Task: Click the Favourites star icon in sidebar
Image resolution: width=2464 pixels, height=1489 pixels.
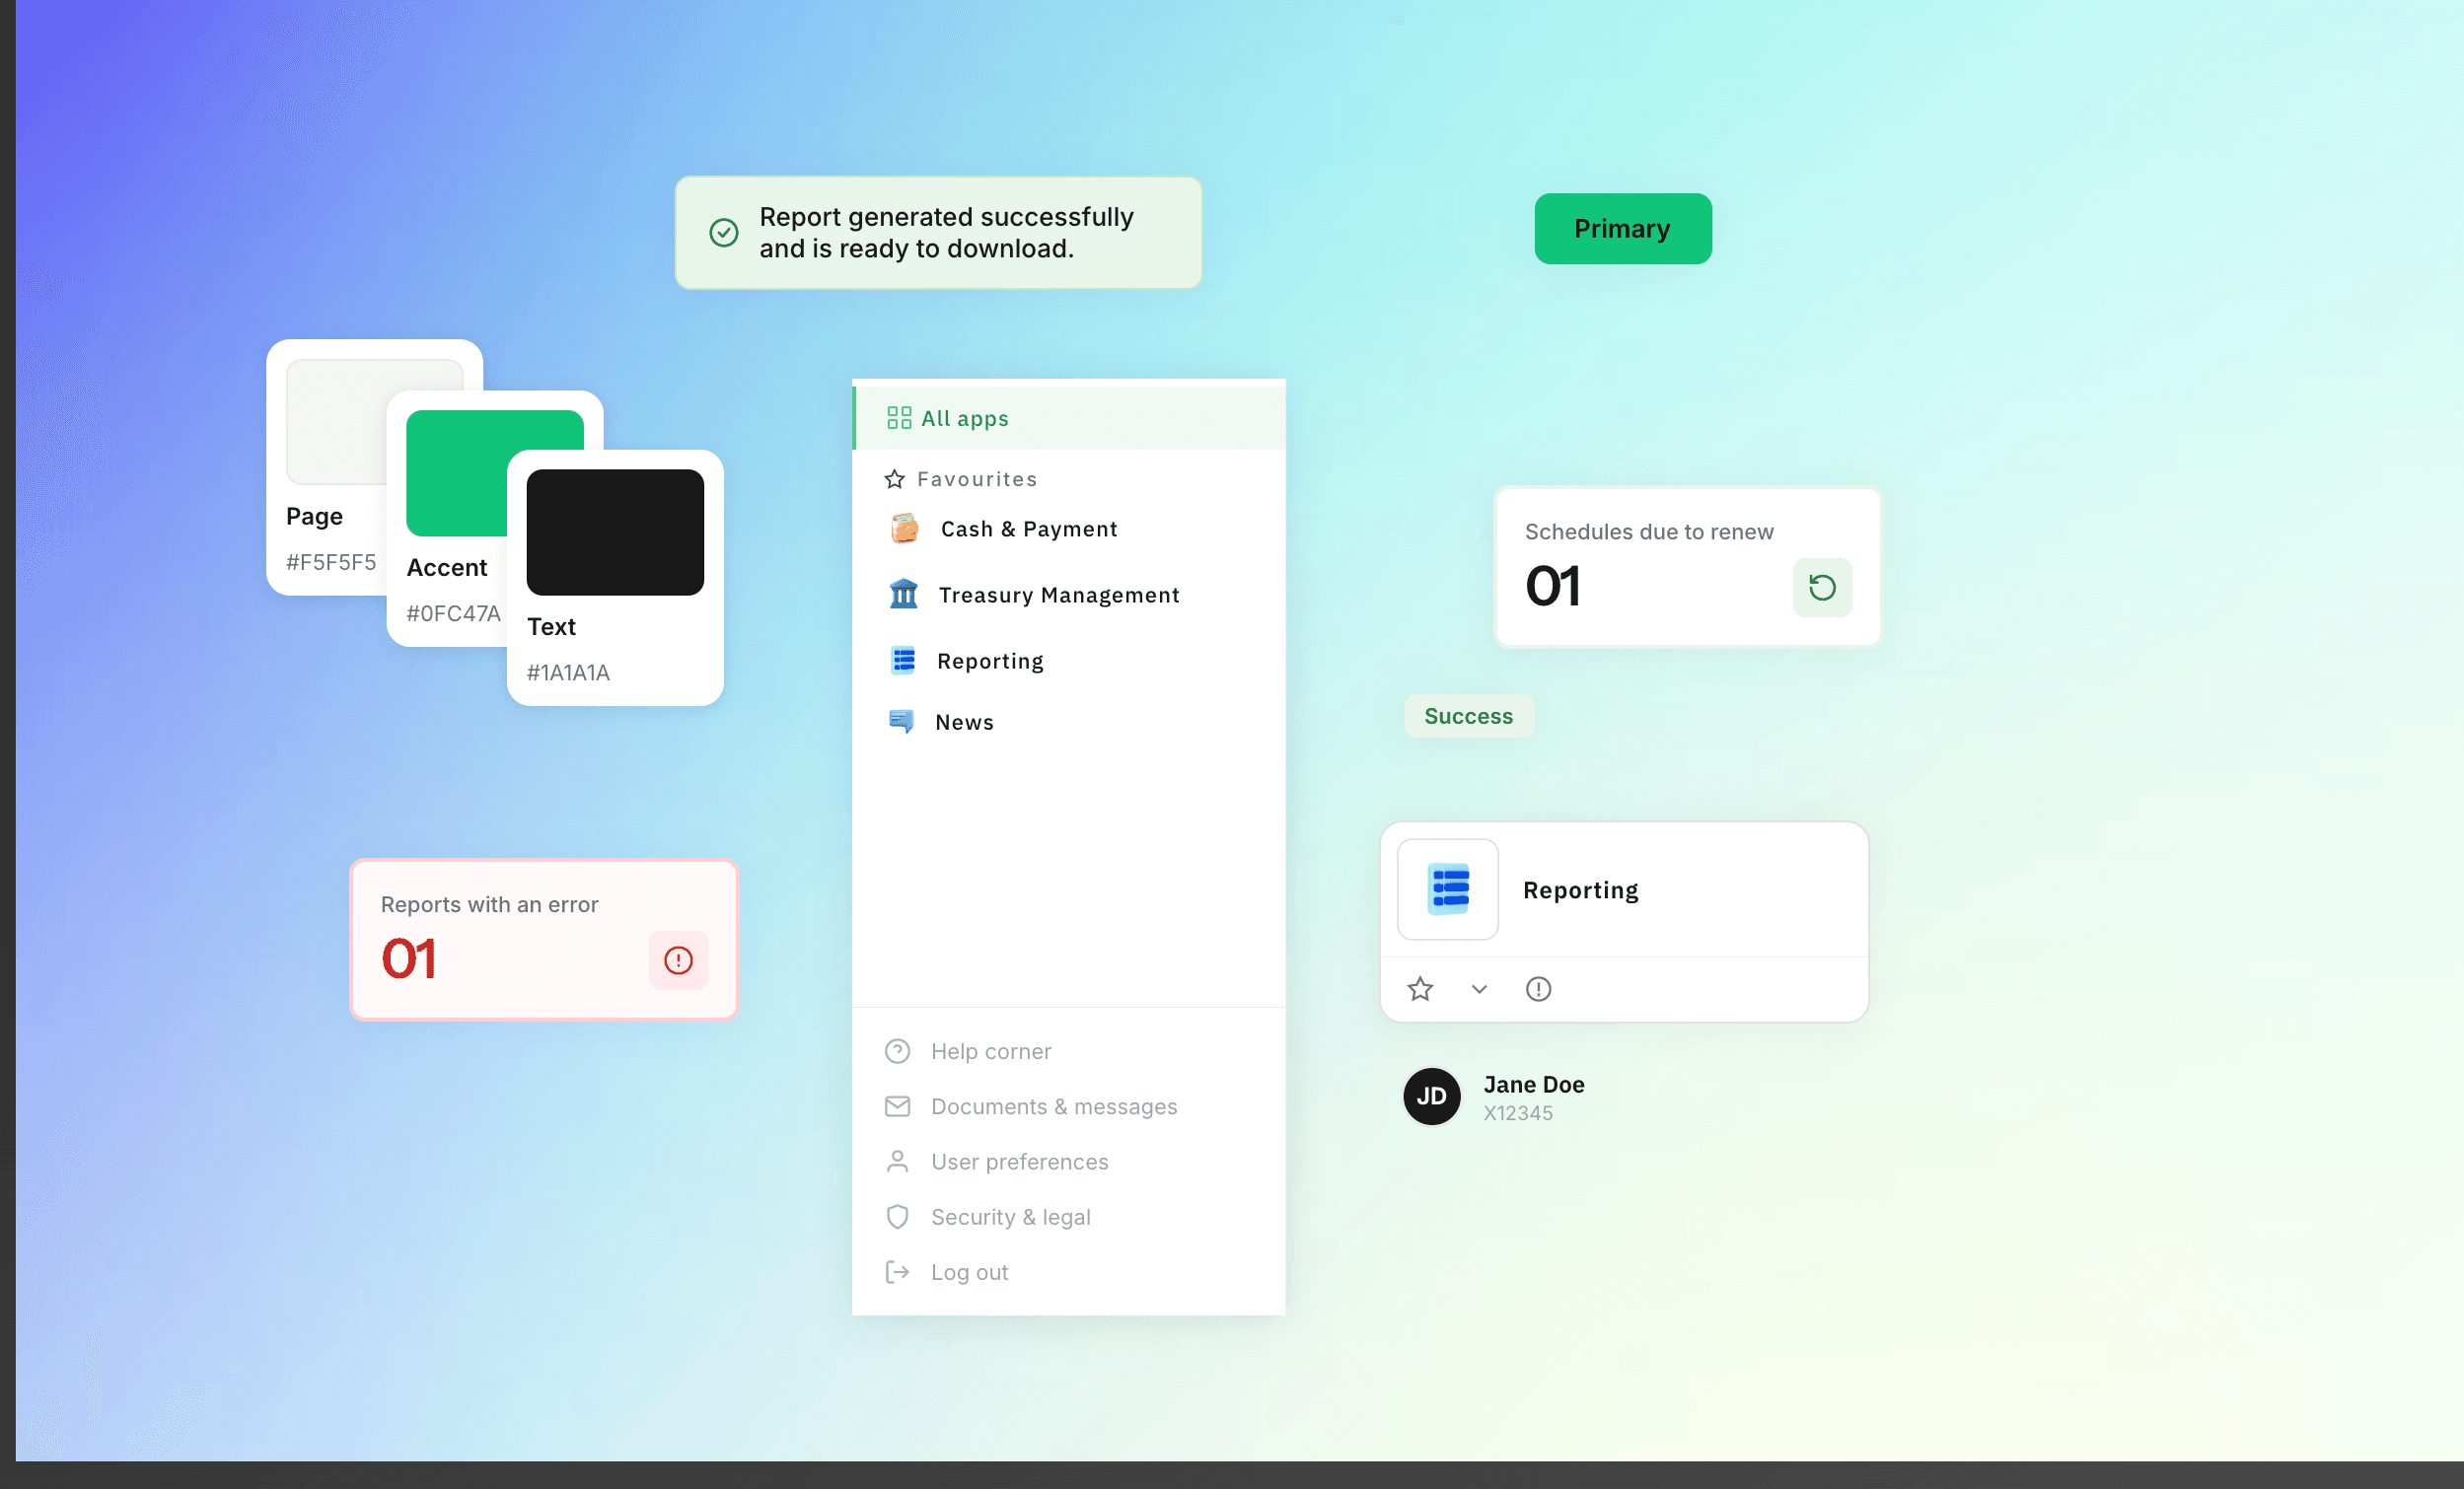Action: [x=894, y=479]
